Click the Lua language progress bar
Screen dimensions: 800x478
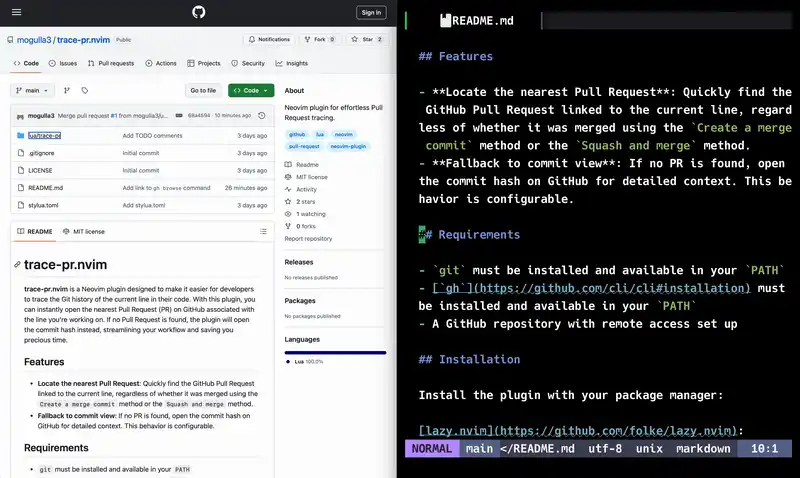[x=335, y=353]
